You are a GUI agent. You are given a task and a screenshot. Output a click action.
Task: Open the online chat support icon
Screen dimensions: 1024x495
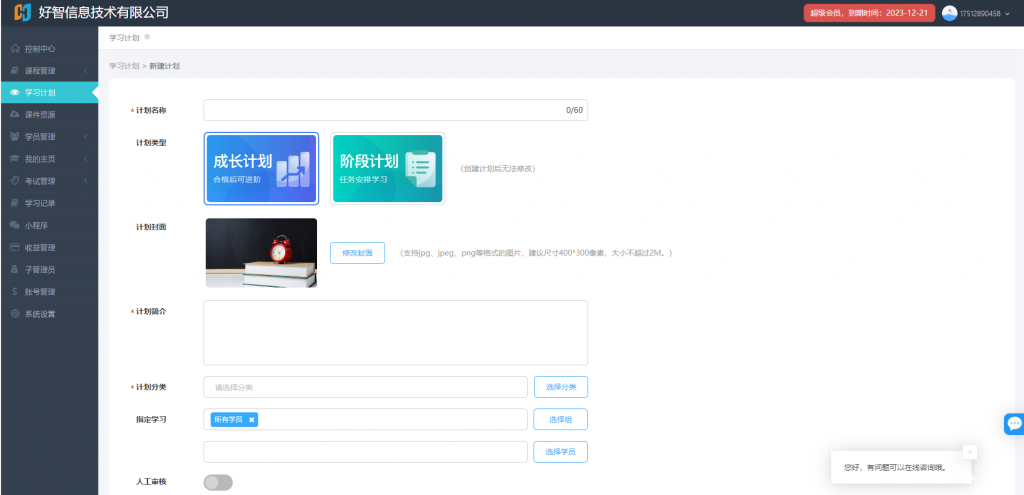[1014, 424]
